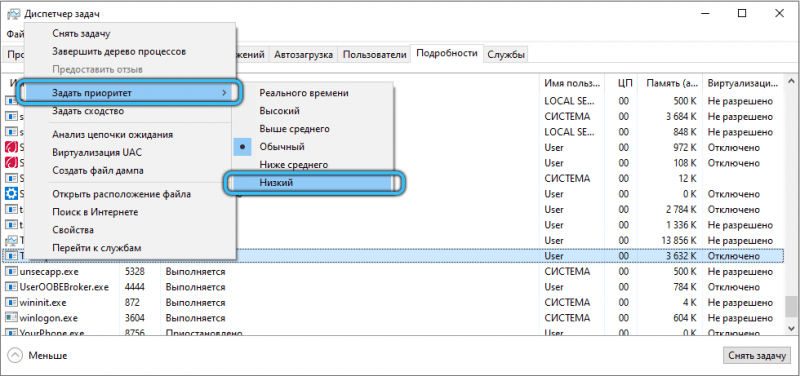Click Задать сходство menu entry
Screen dimensions: 800x376
(x=88, y=111)
